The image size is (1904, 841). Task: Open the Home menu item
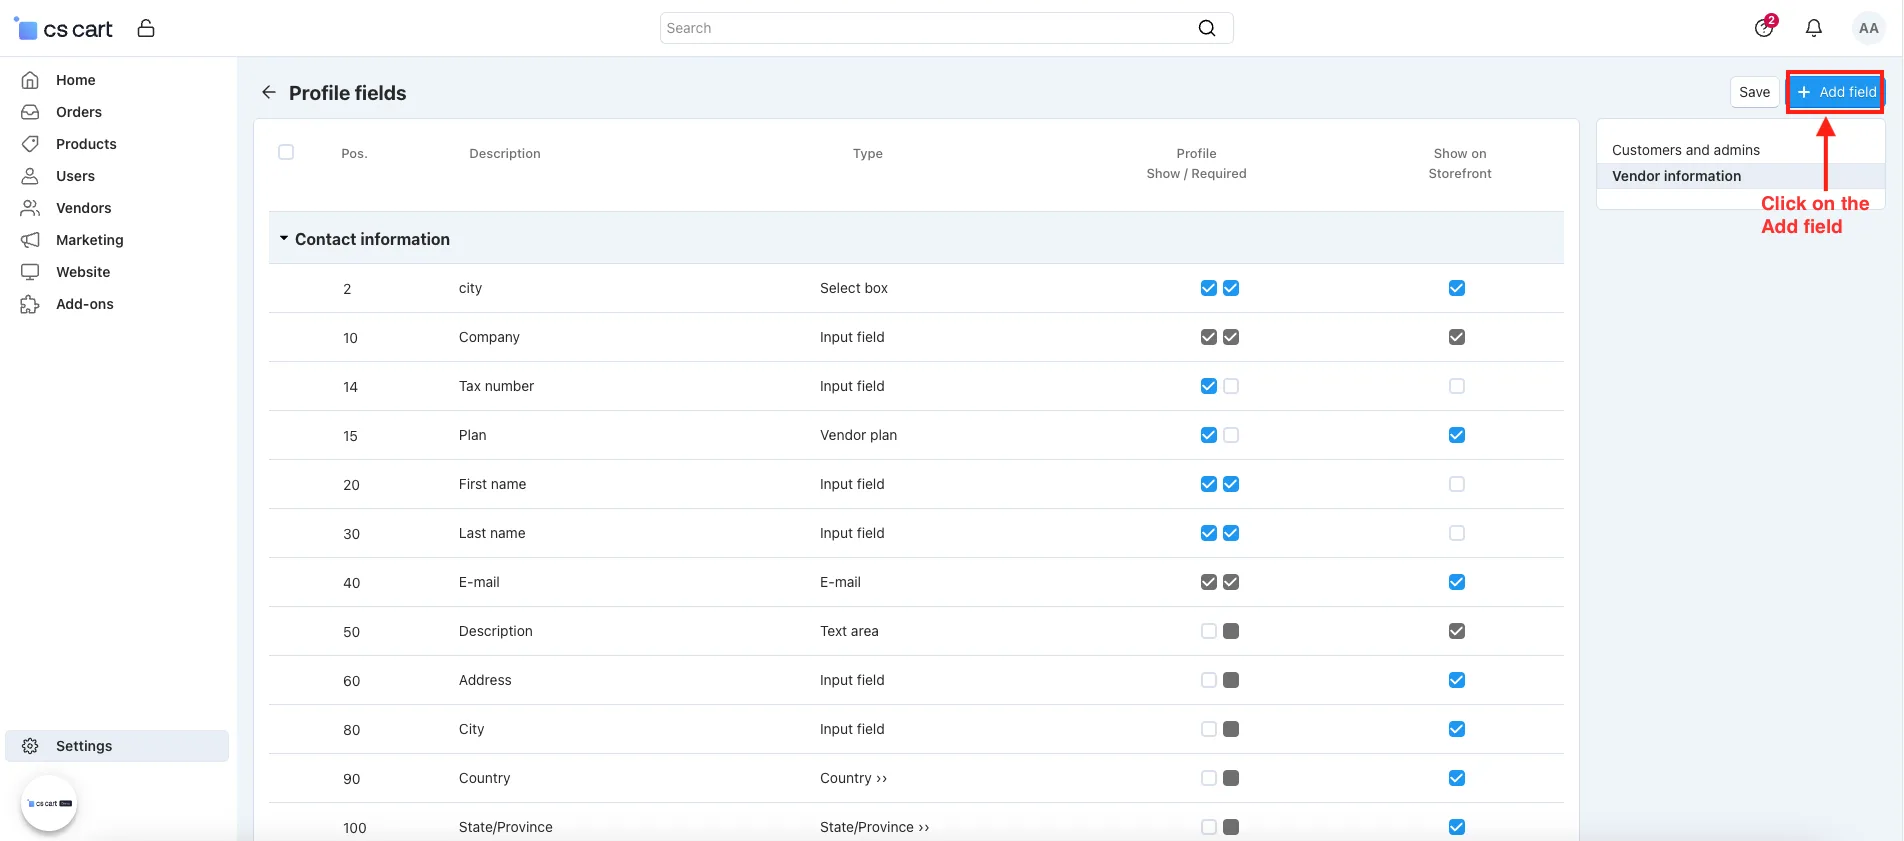[x=76, y=80]
